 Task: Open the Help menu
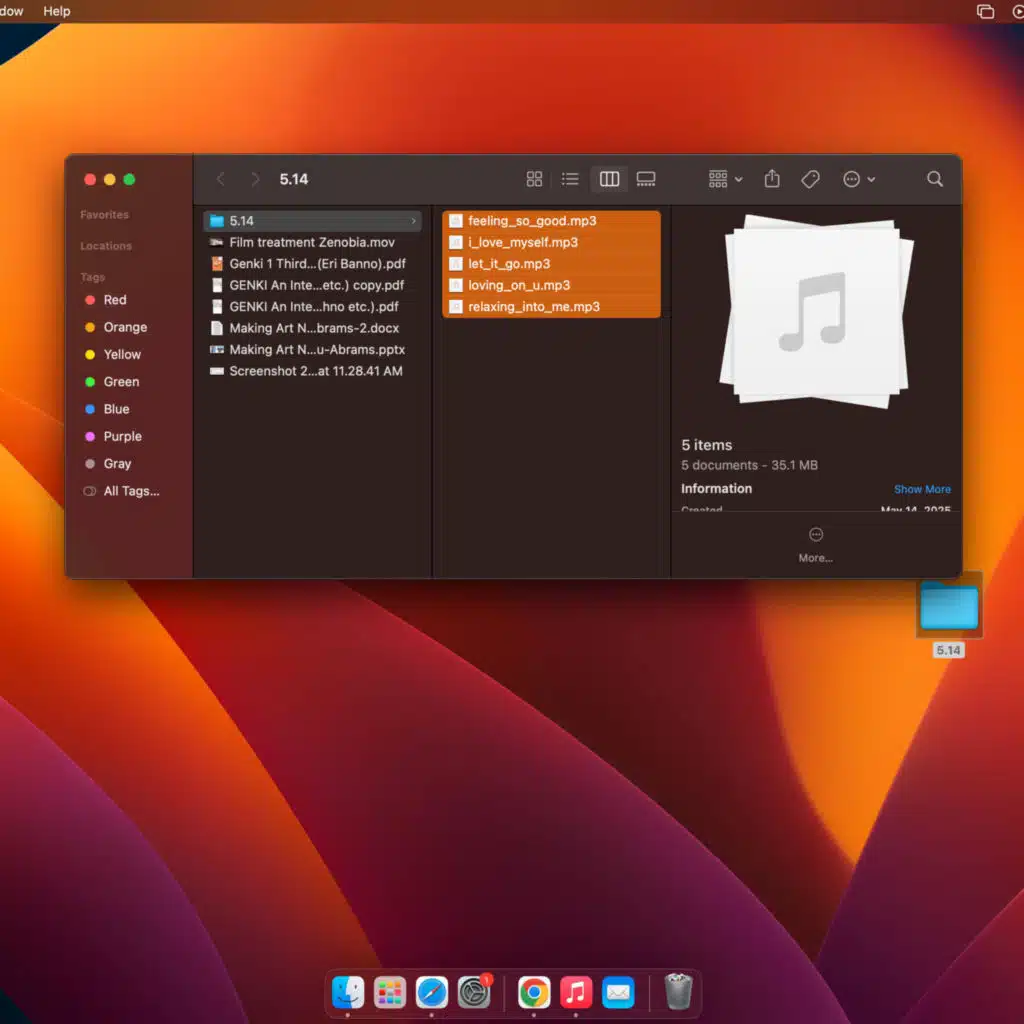coord(57,11)
